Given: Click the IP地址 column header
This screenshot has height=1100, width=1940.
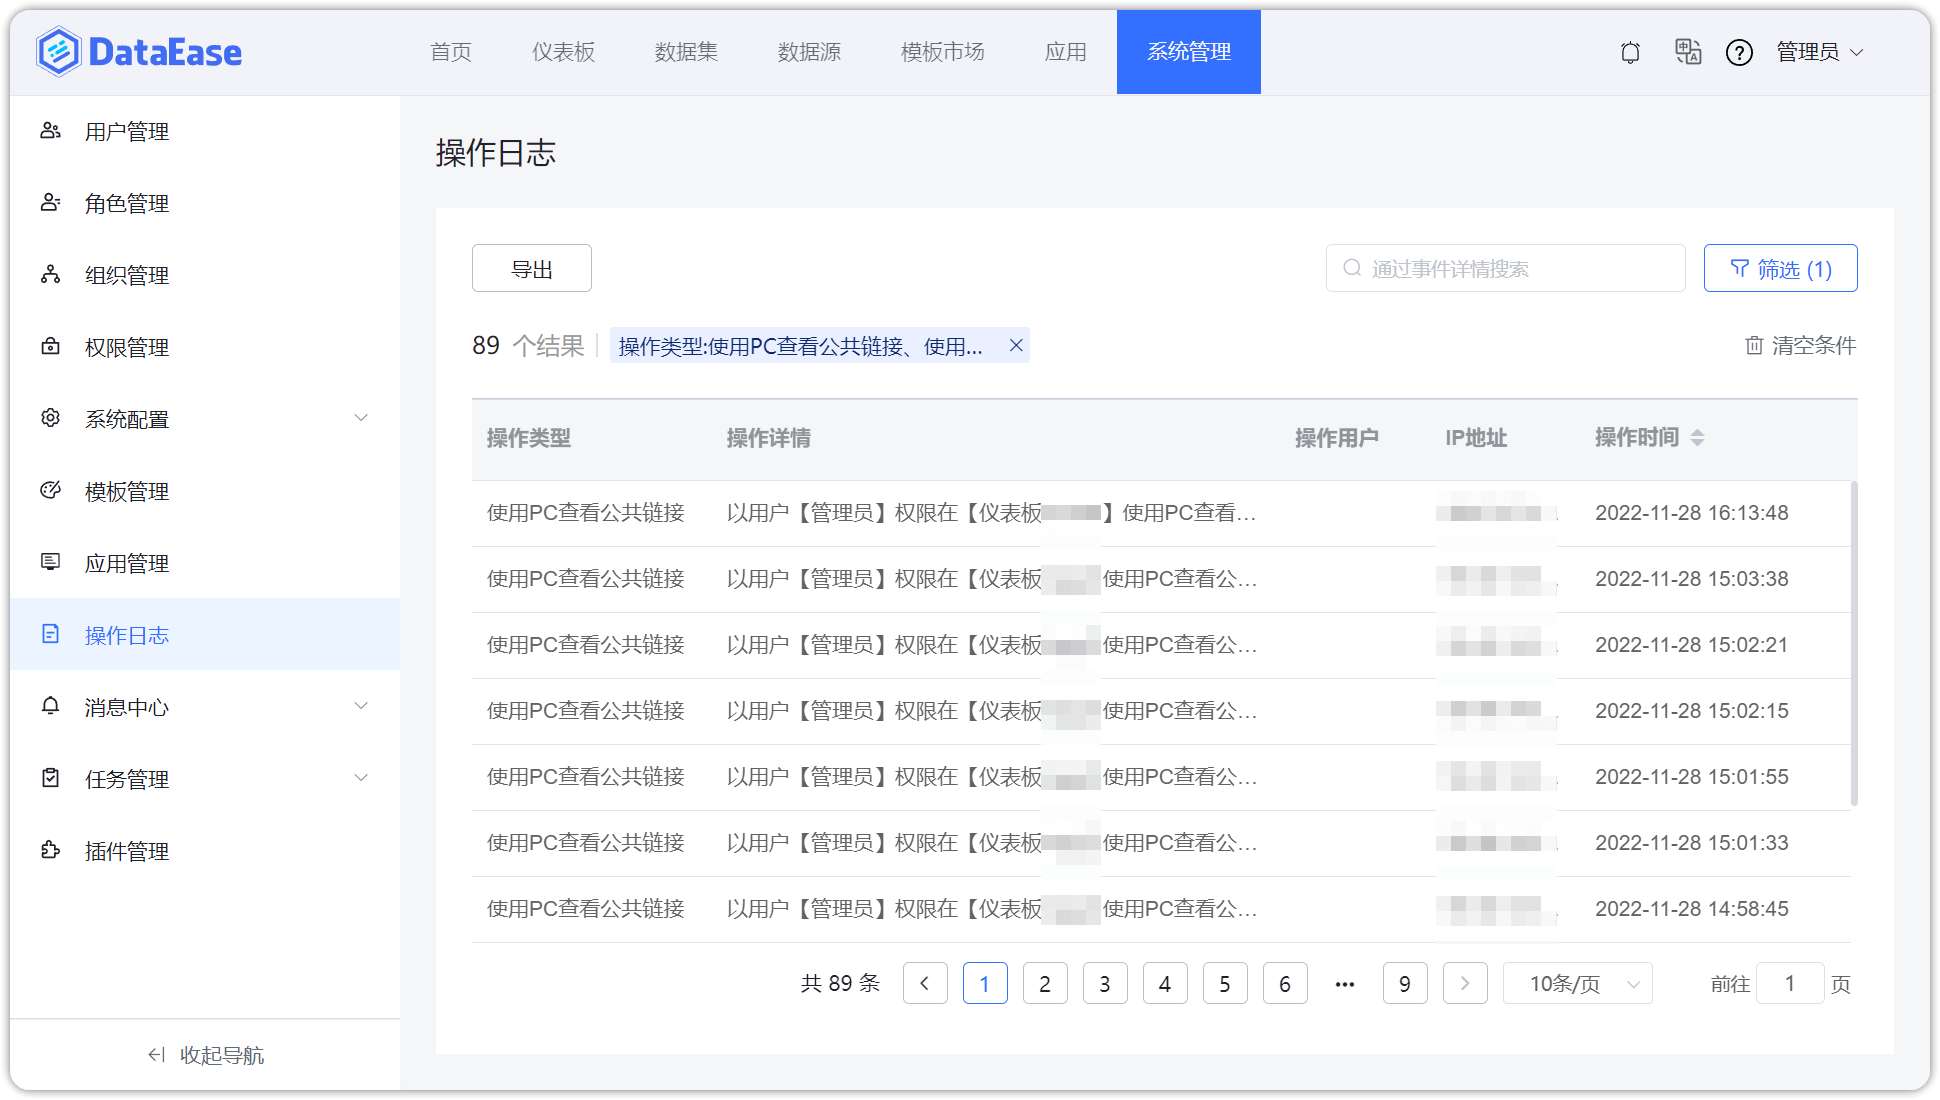Looking at the screenshot, I should pos(1476,438).
